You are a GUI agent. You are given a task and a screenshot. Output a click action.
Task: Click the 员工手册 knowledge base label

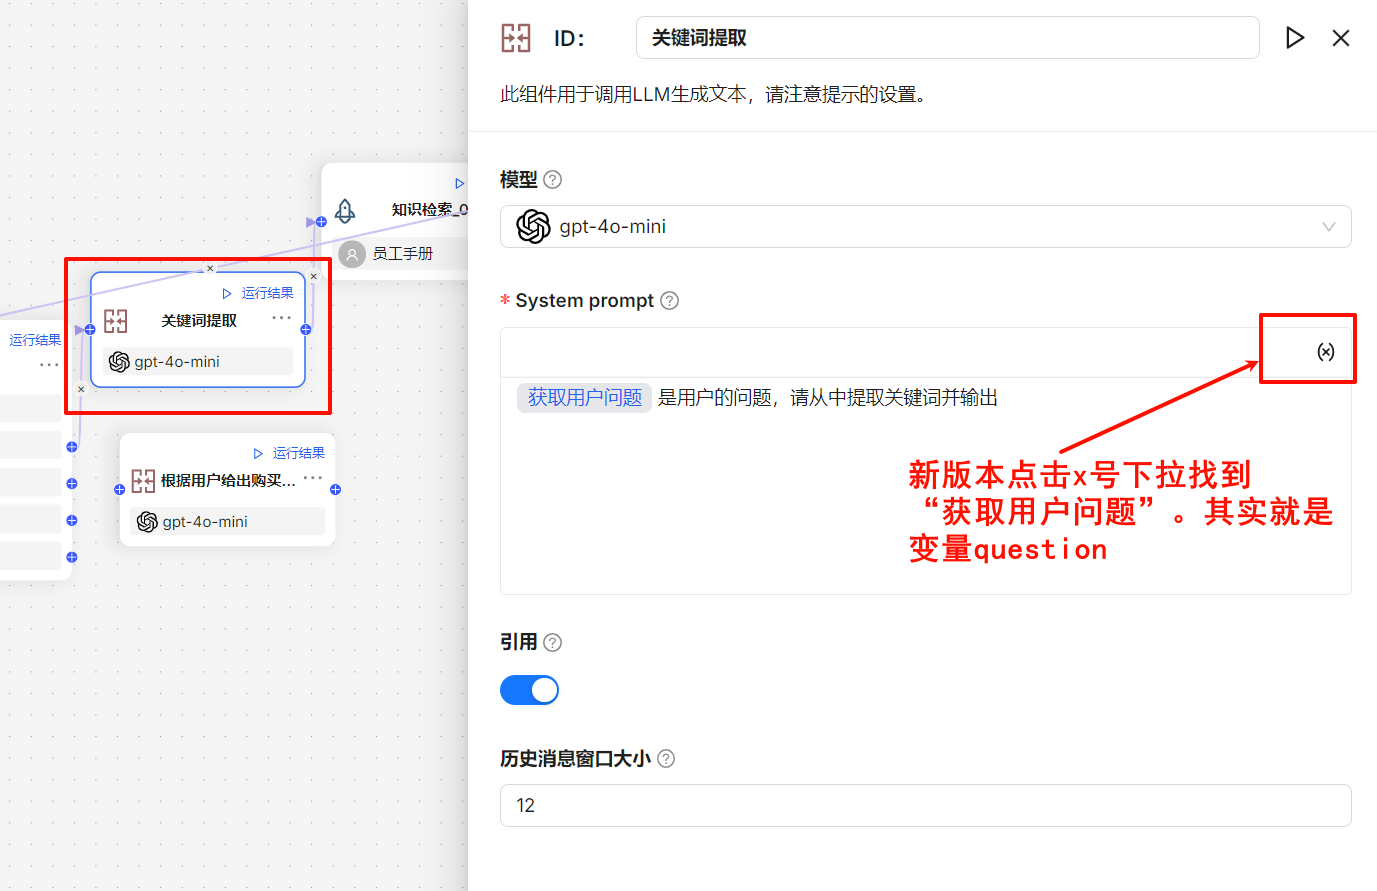pos(403,254)
